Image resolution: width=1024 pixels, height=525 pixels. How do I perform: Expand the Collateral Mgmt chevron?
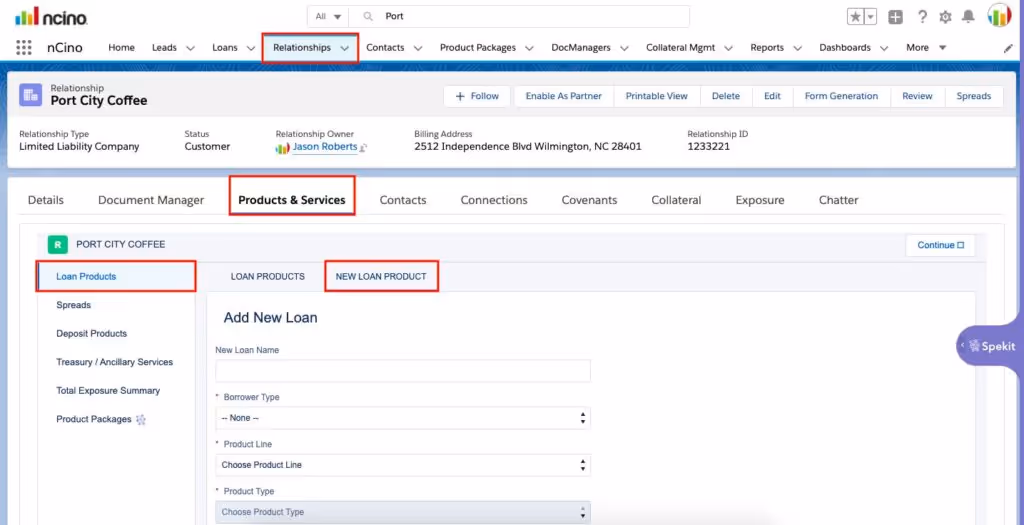(x=729, y=48)
